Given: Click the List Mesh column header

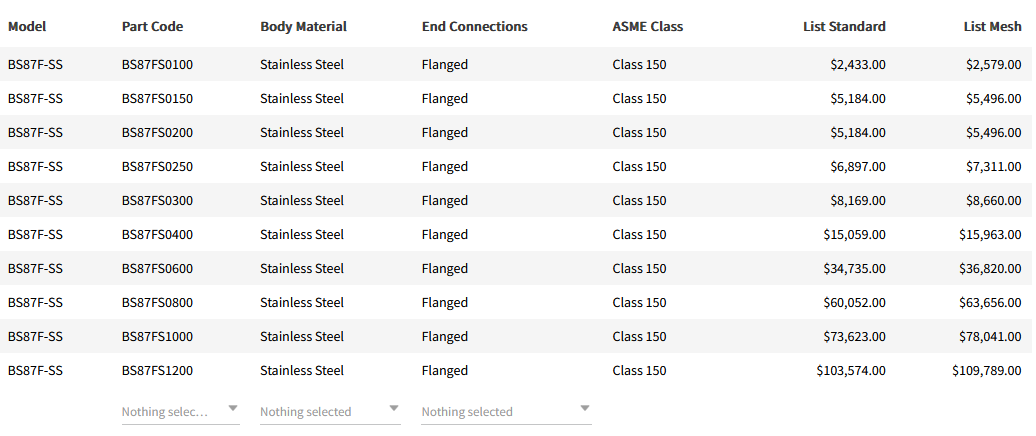Looking at the screenshot, I should pos(992,27).
